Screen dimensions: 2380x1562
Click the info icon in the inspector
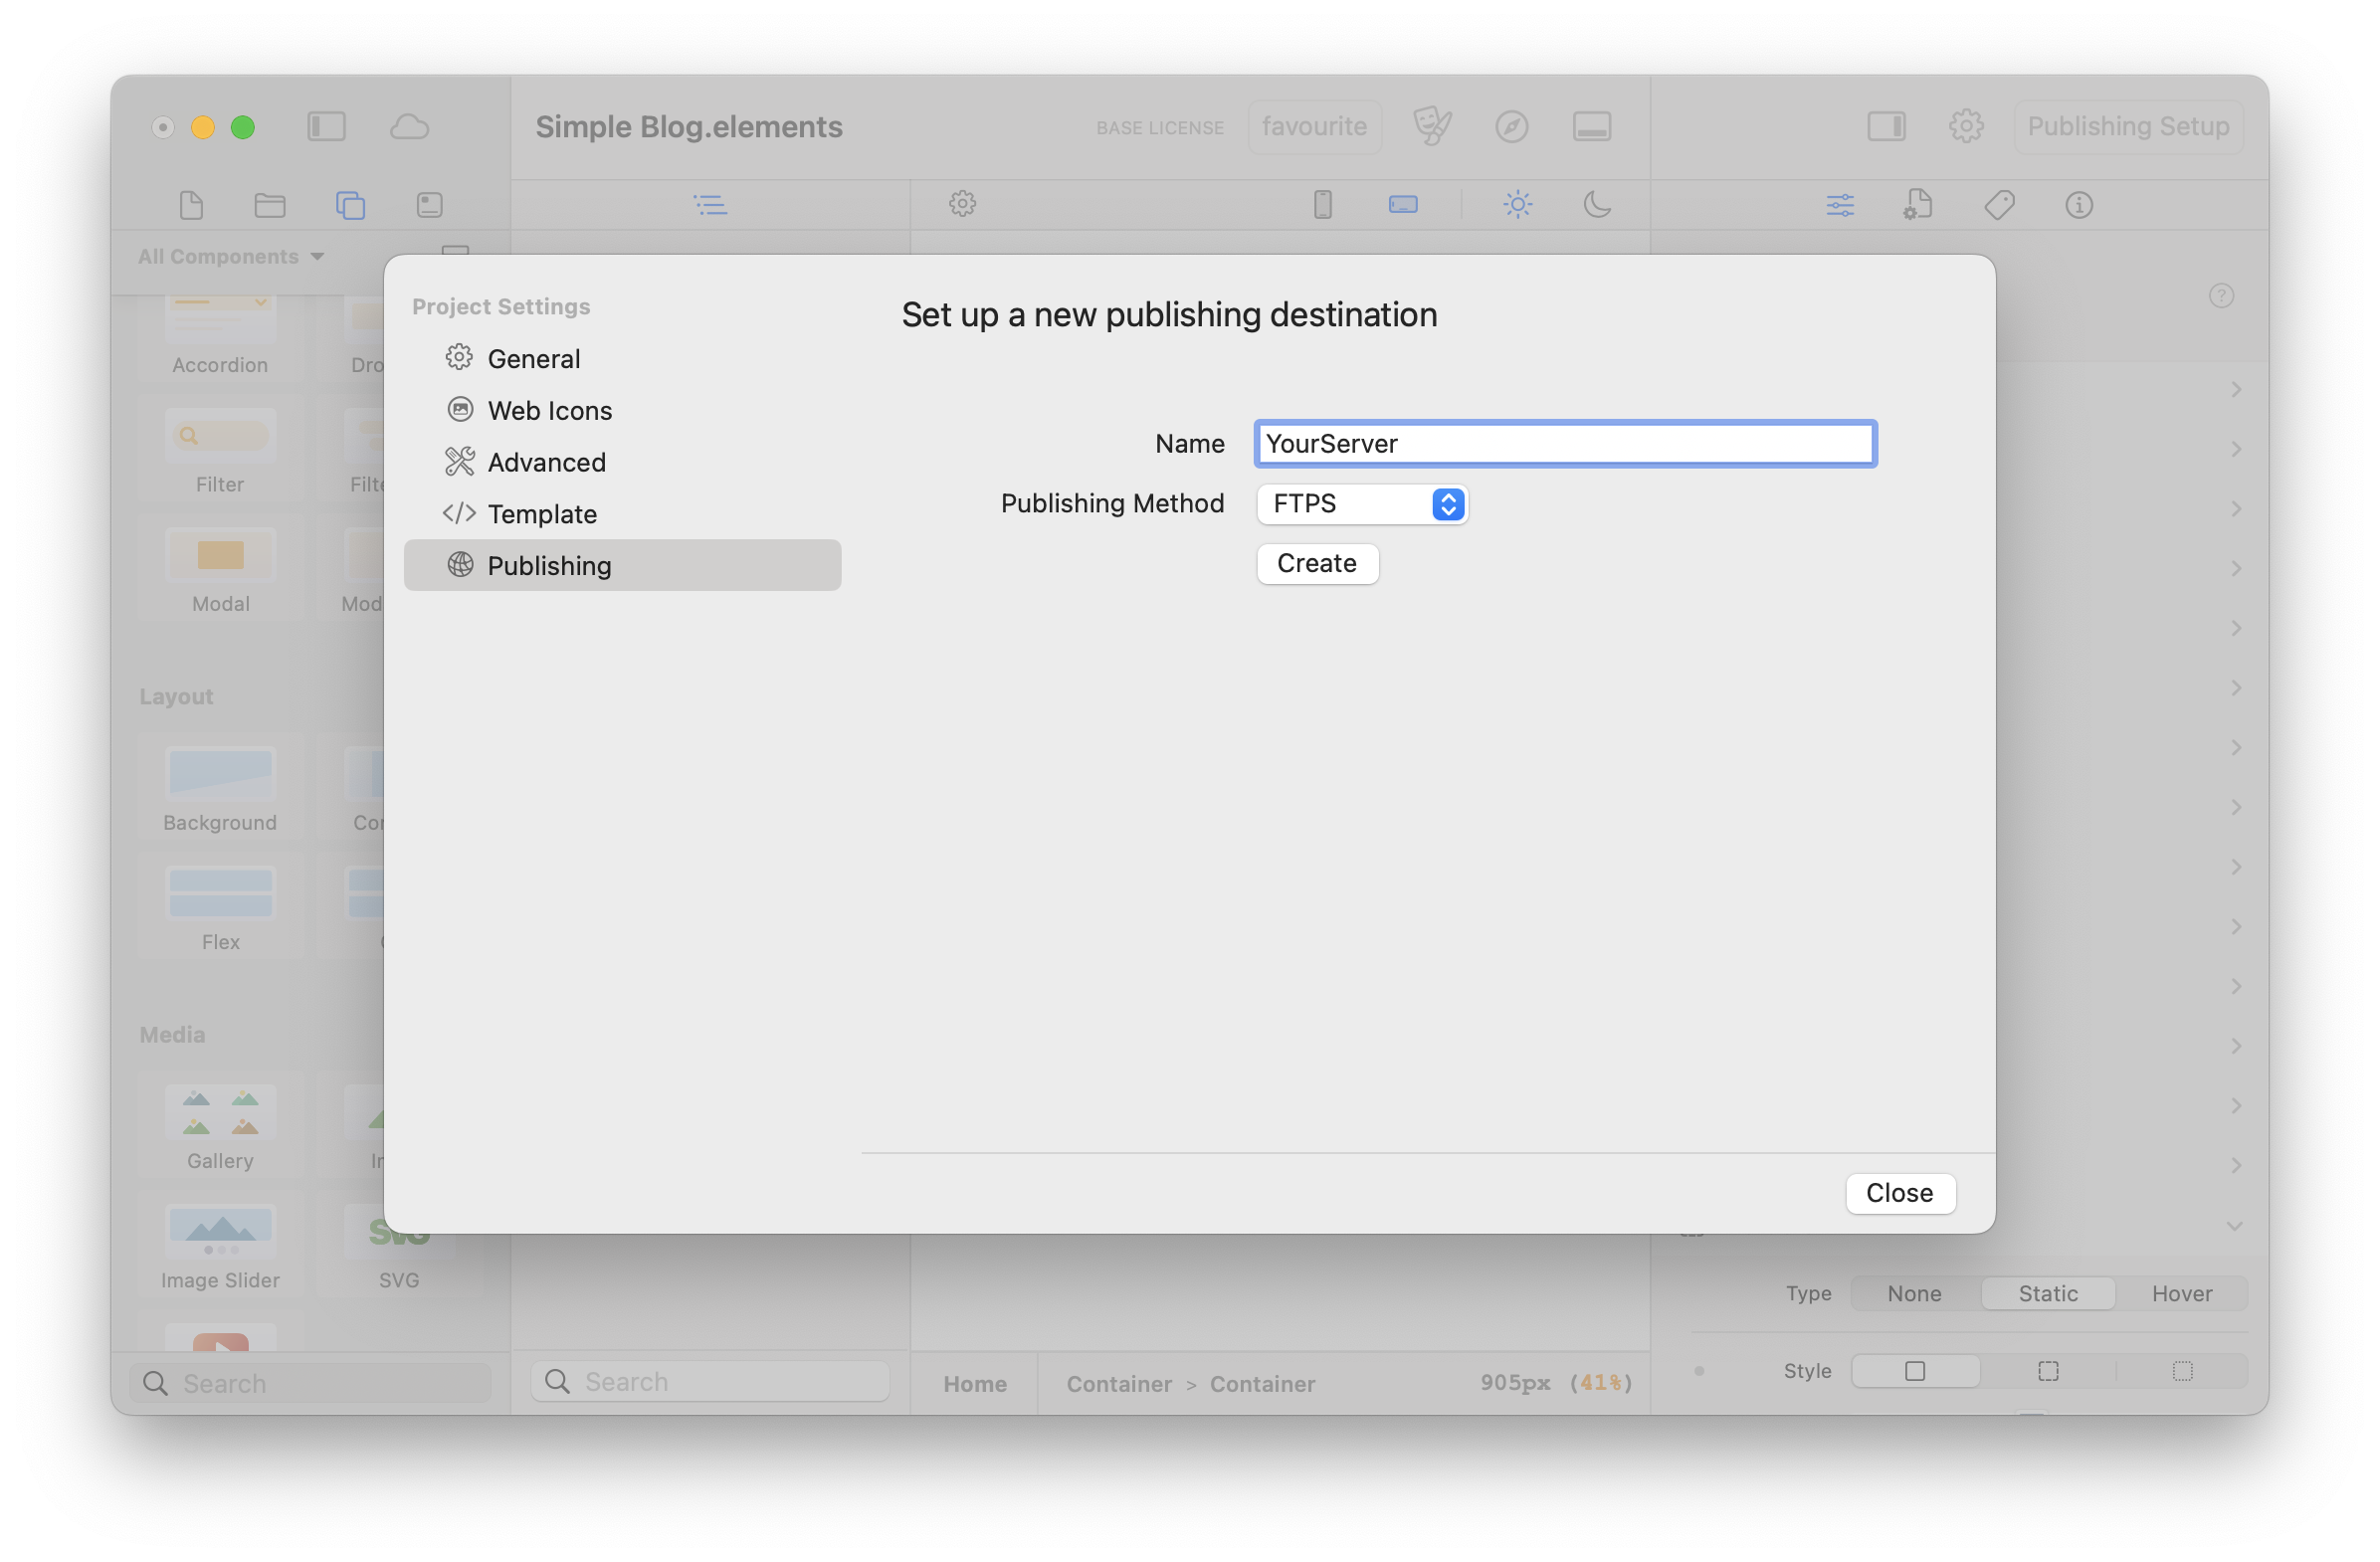click(x=2078, y=205)
